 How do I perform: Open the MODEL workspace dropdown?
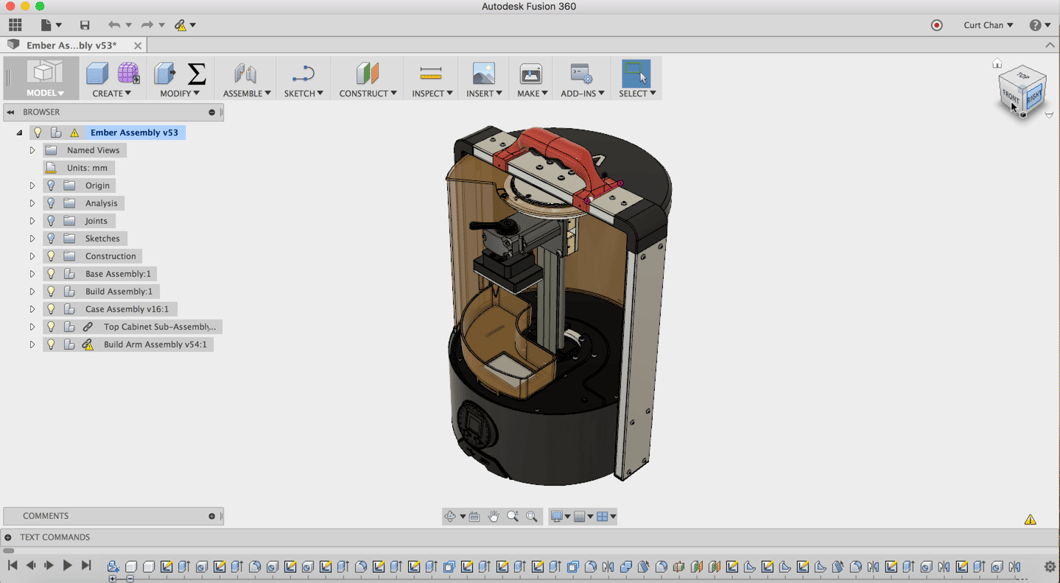[x=45, y=93]
